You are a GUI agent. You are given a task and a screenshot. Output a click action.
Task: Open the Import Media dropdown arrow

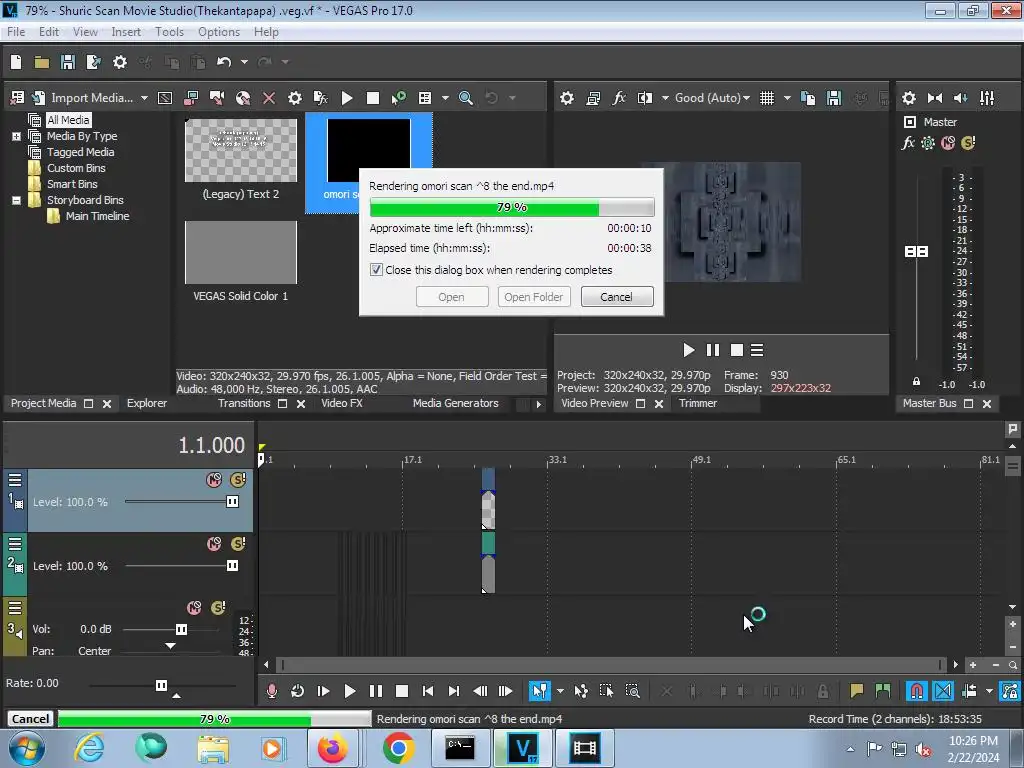coord(144,98)
